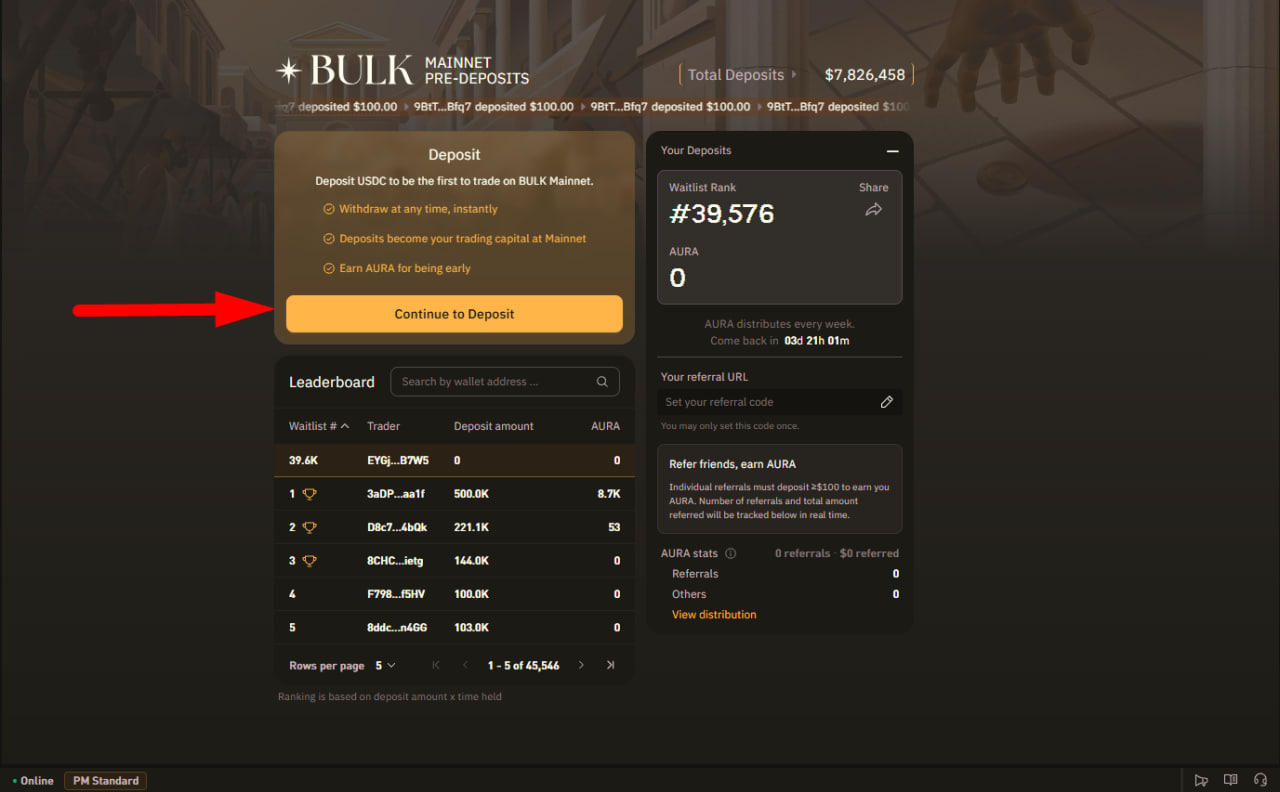Screen dimensions: 1280x792
Task: Go to the next leaderboard page
Action: 581,665
